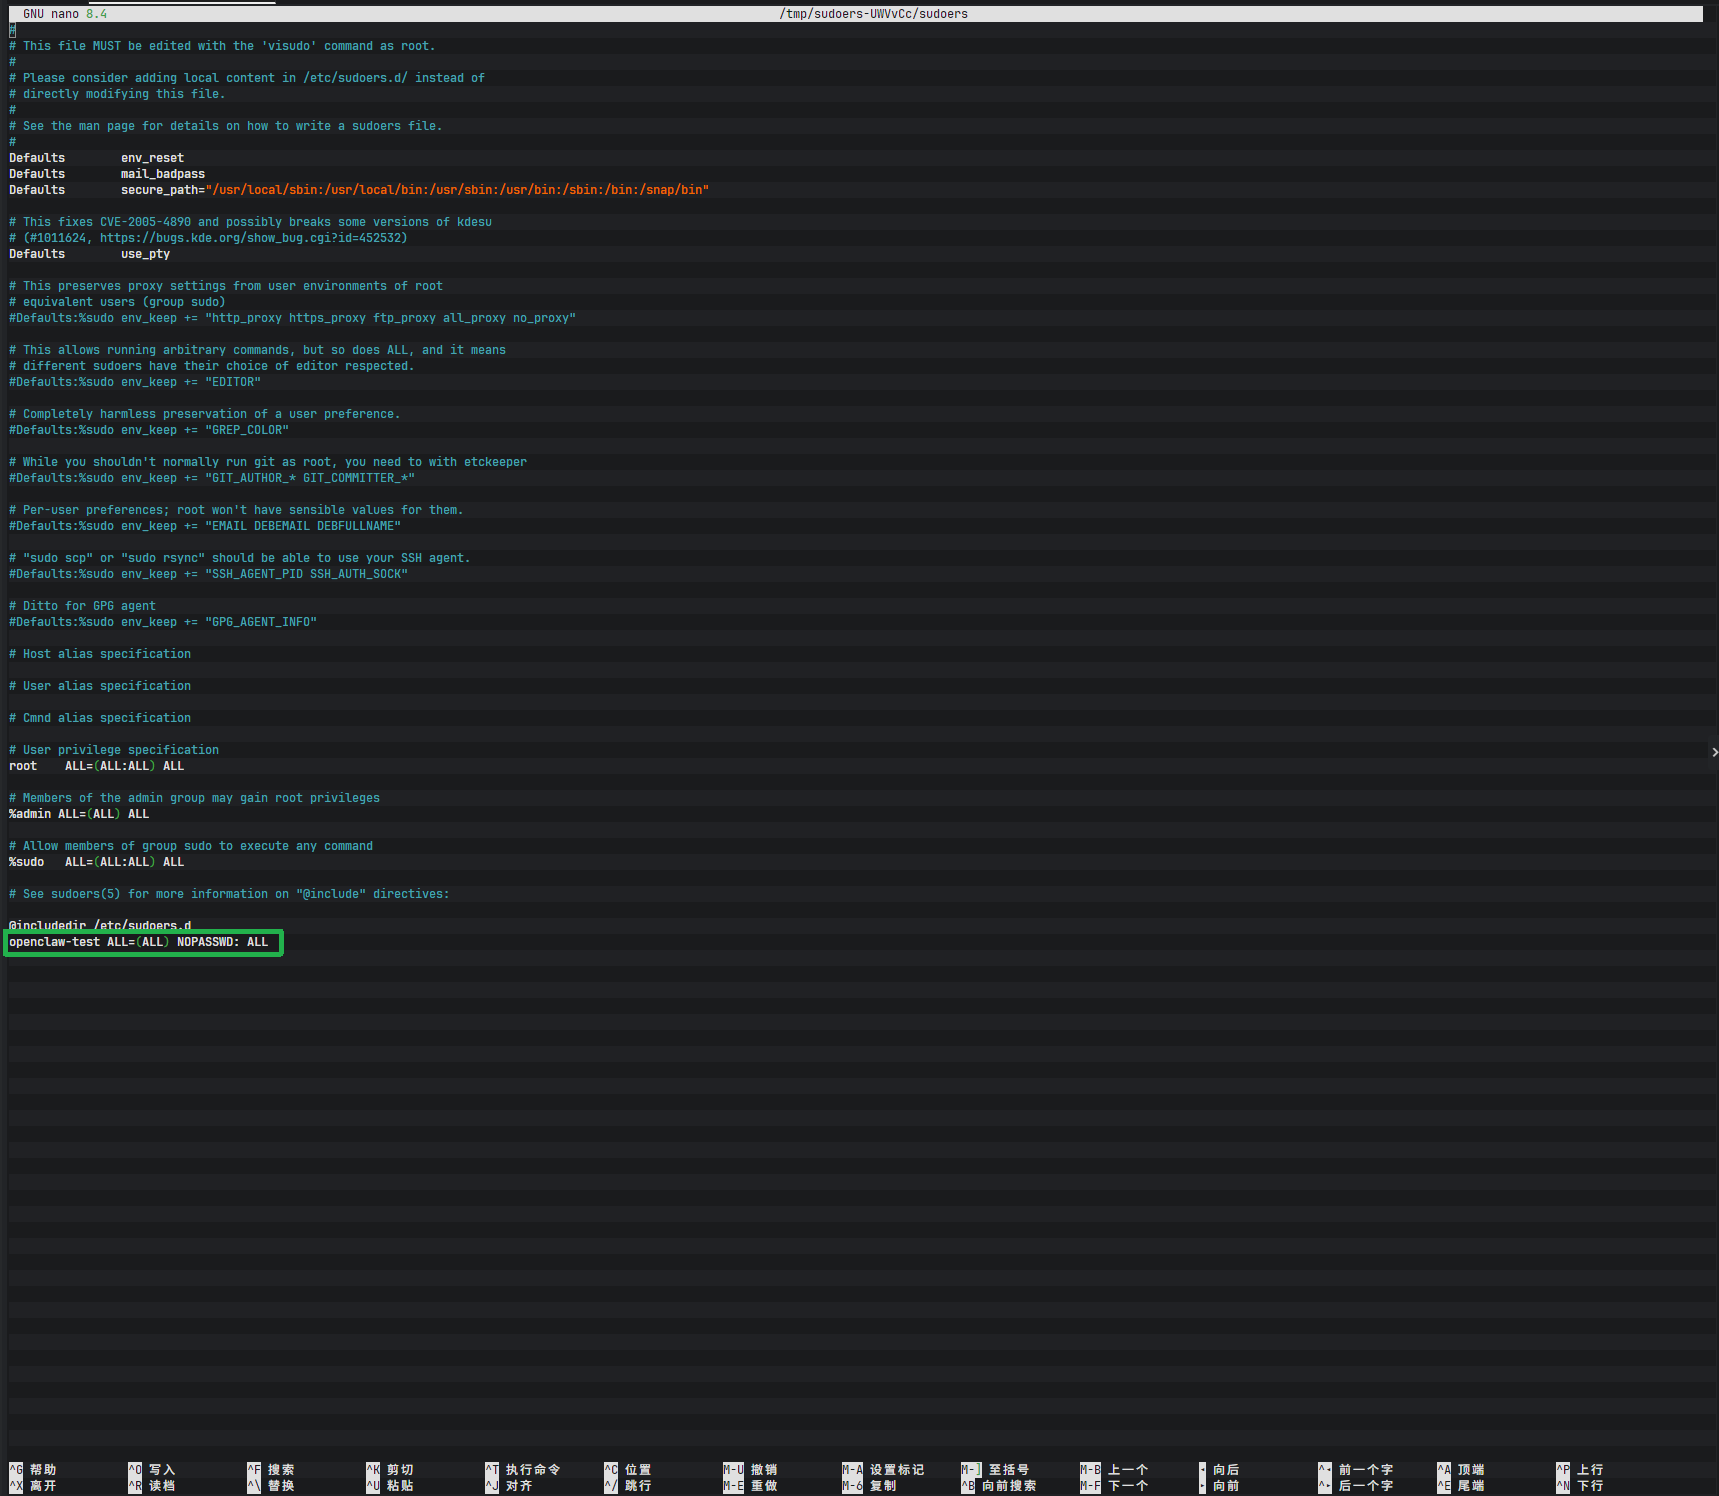Image resolution: width=1719 pixels, height=1496 pixels.
Task: Click the ^/ 跳行 go-to-line shortcut
Action: [x=628, y=1486]
